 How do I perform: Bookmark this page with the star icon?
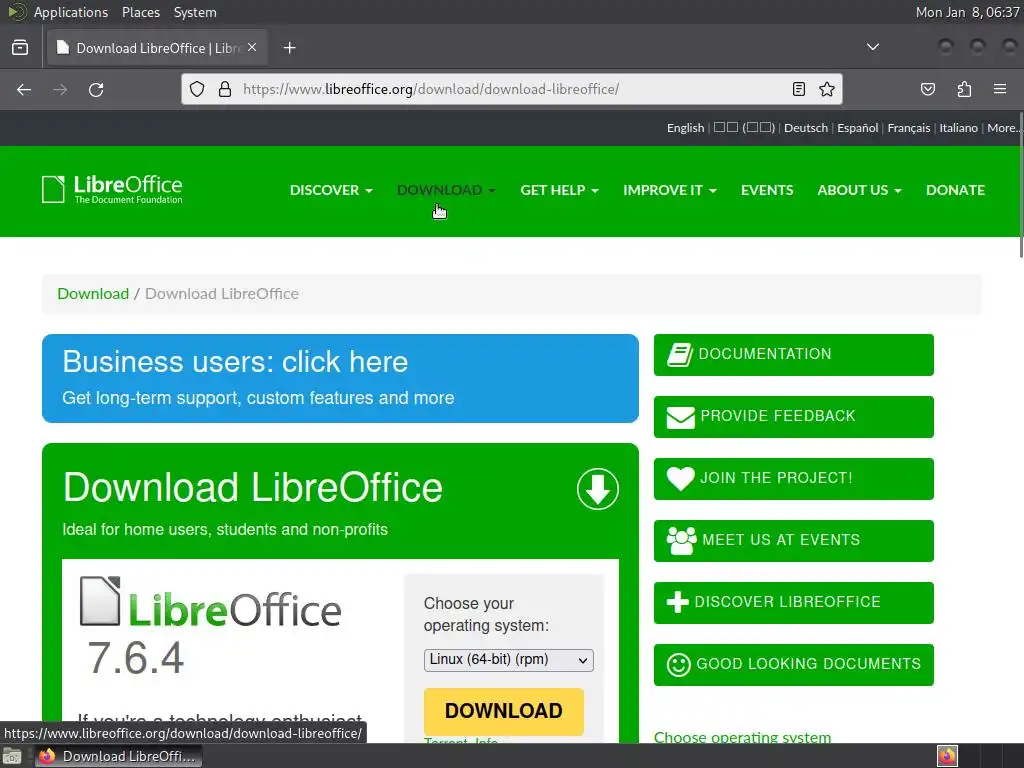[x=827, y=89]
